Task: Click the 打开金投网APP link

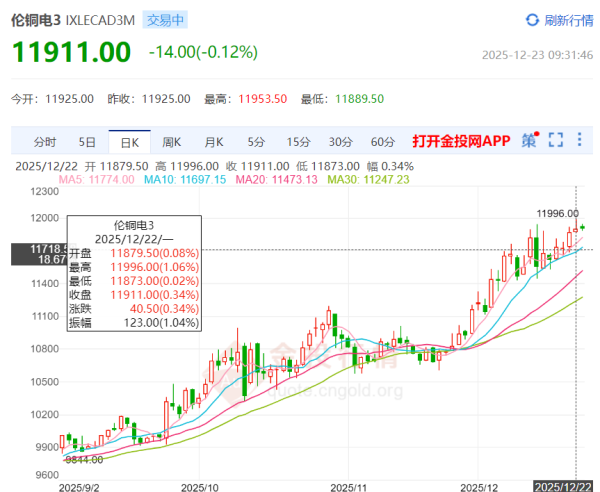Action: click(x=461, y=141)
